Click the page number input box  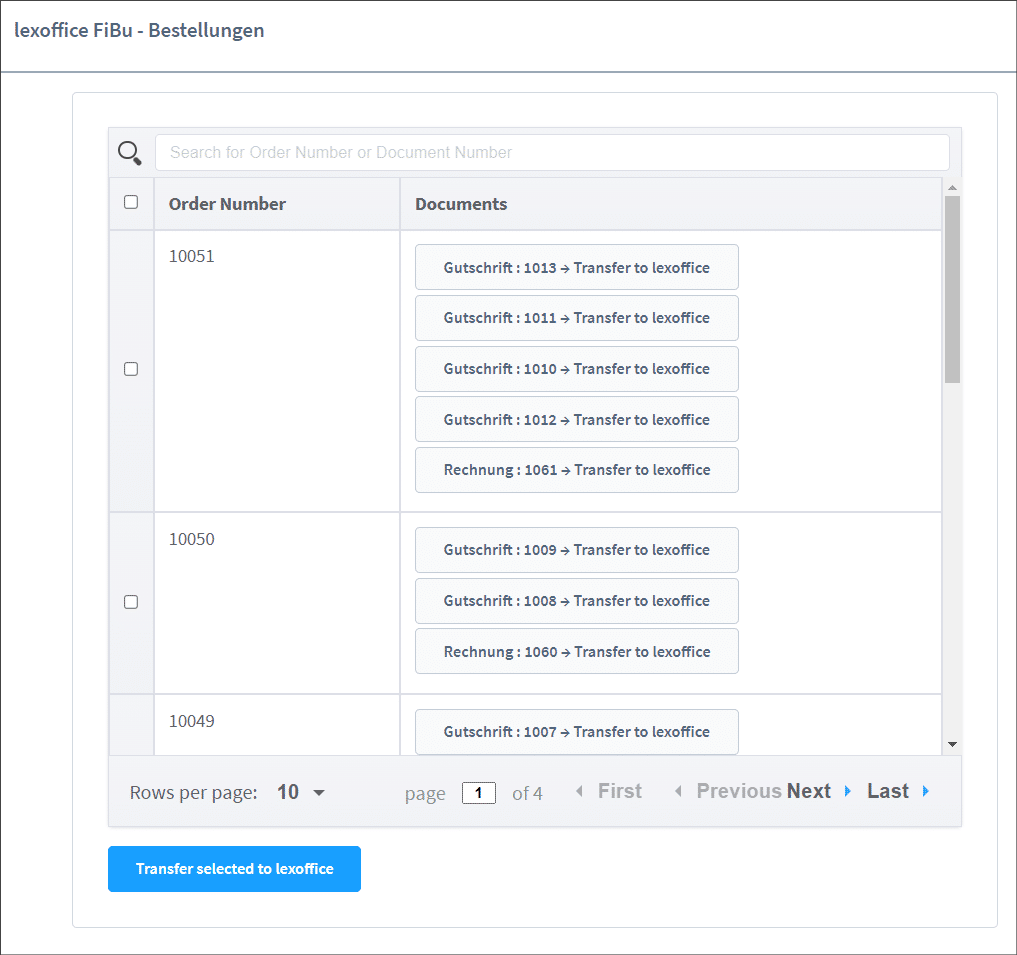click(x=479, y=793)
